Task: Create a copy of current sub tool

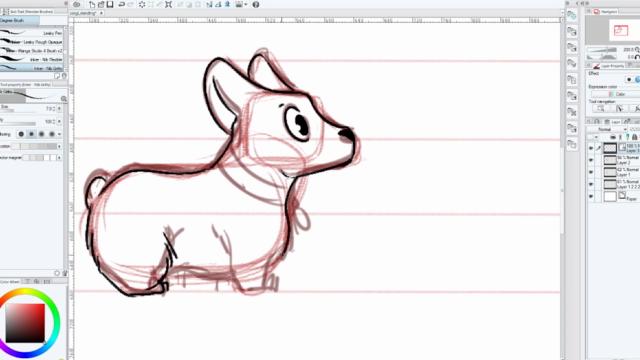Action: tap(57, 76)
